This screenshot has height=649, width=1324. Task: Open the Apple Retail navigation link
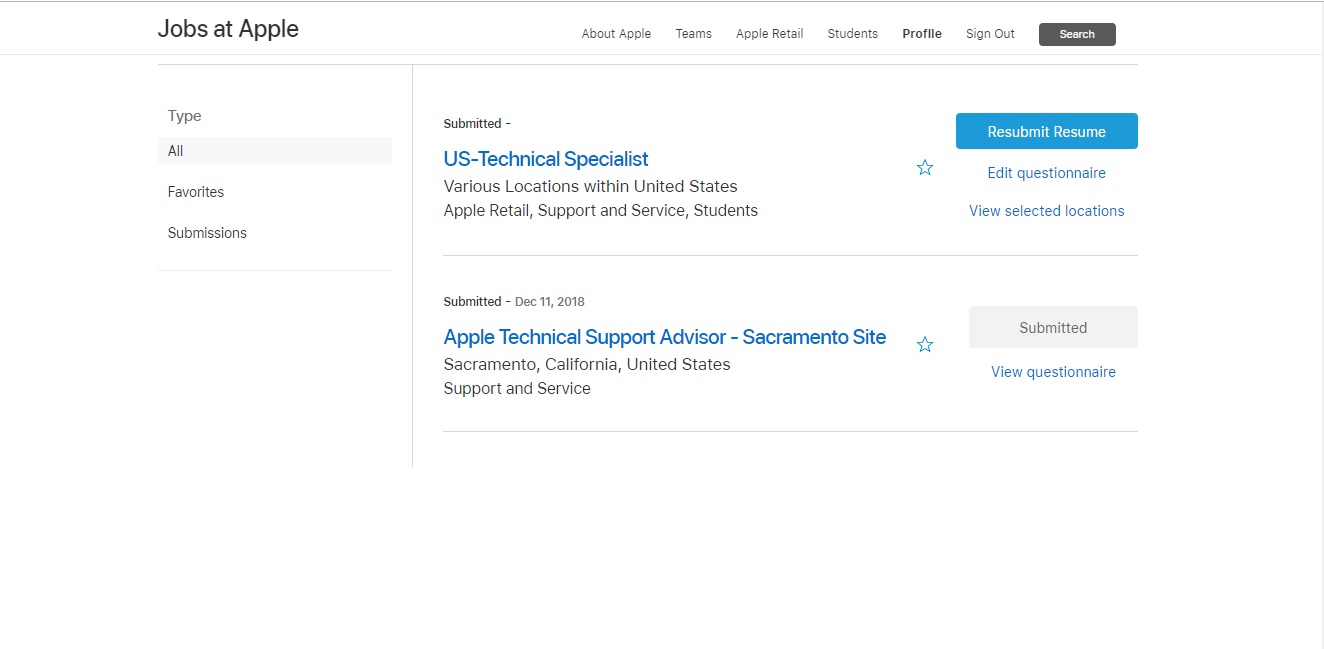click(x=769, y=34)
